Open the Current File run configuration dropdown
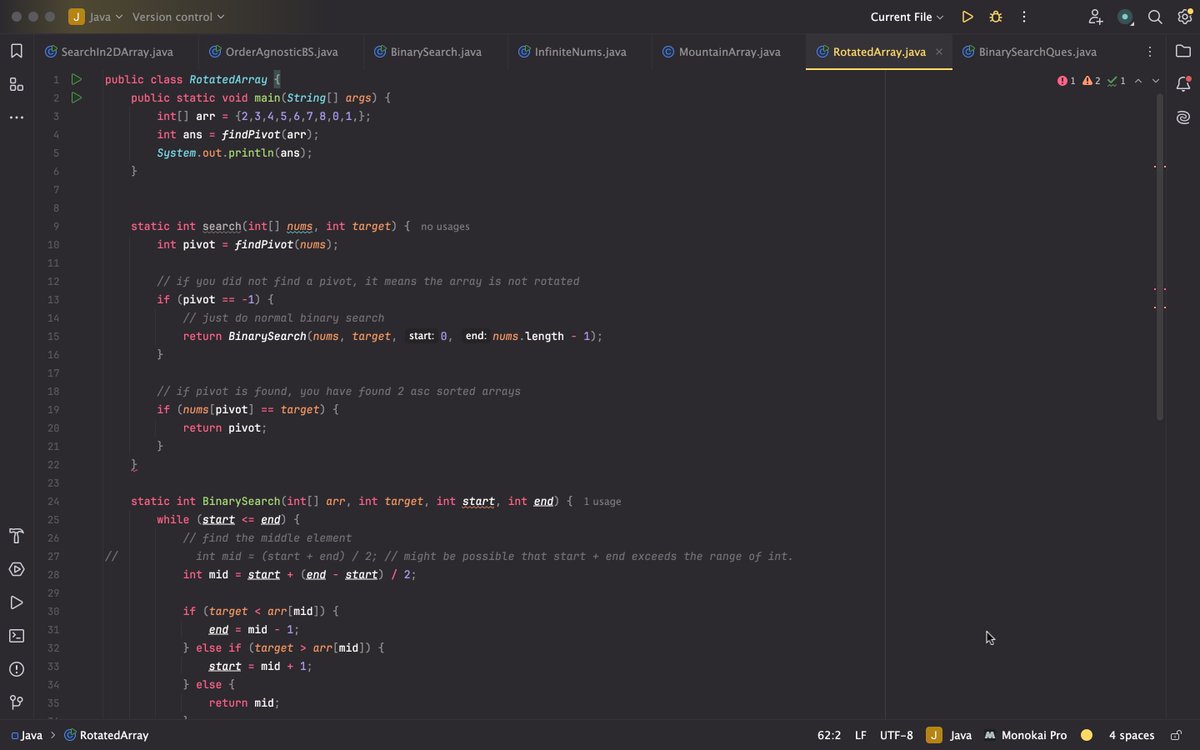The height and width of the screenshot is (750, 1200). pyautogui.click(x=907, y=17)
